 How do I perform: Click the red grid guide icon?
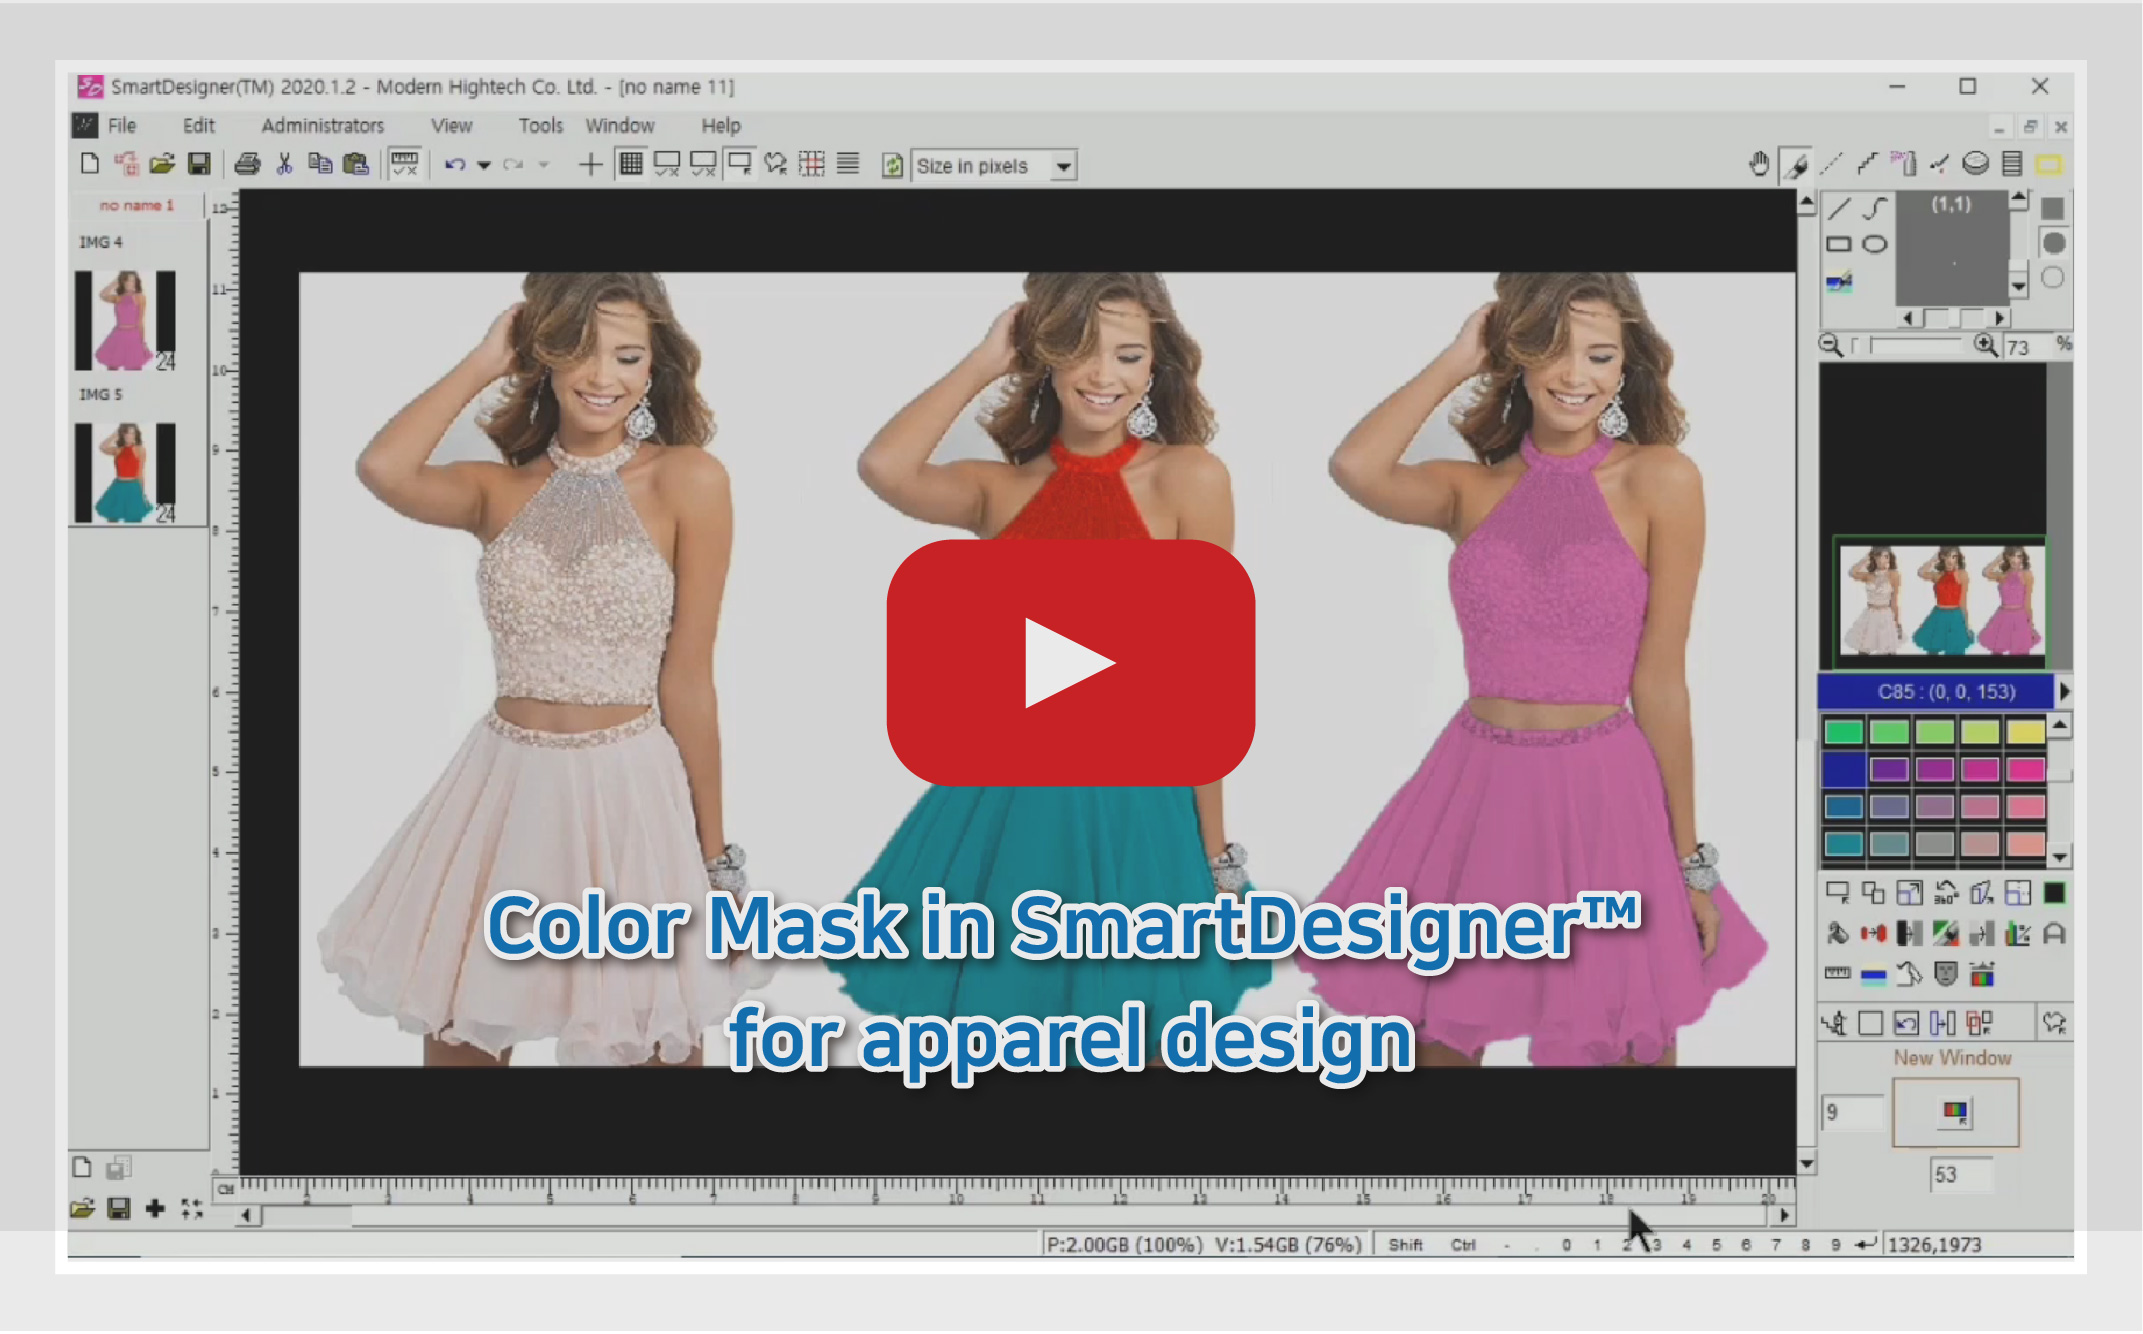[x=811, y=164]
